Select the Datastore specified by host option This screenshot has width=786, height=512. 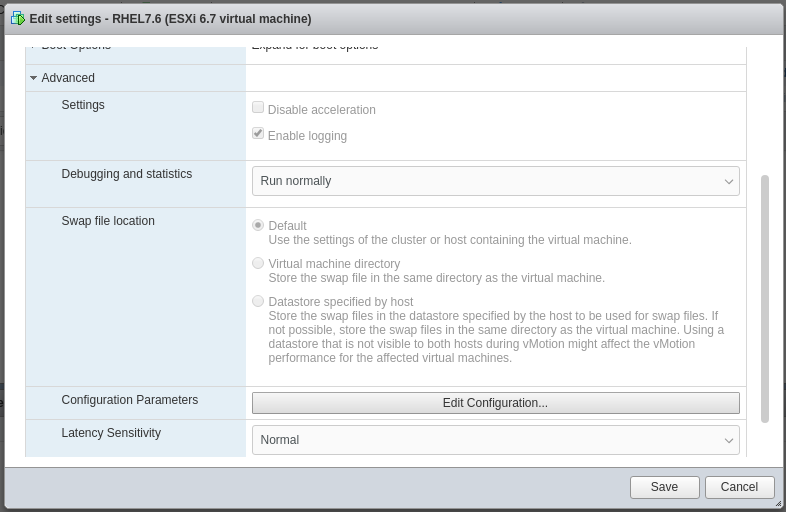(258, 302)
